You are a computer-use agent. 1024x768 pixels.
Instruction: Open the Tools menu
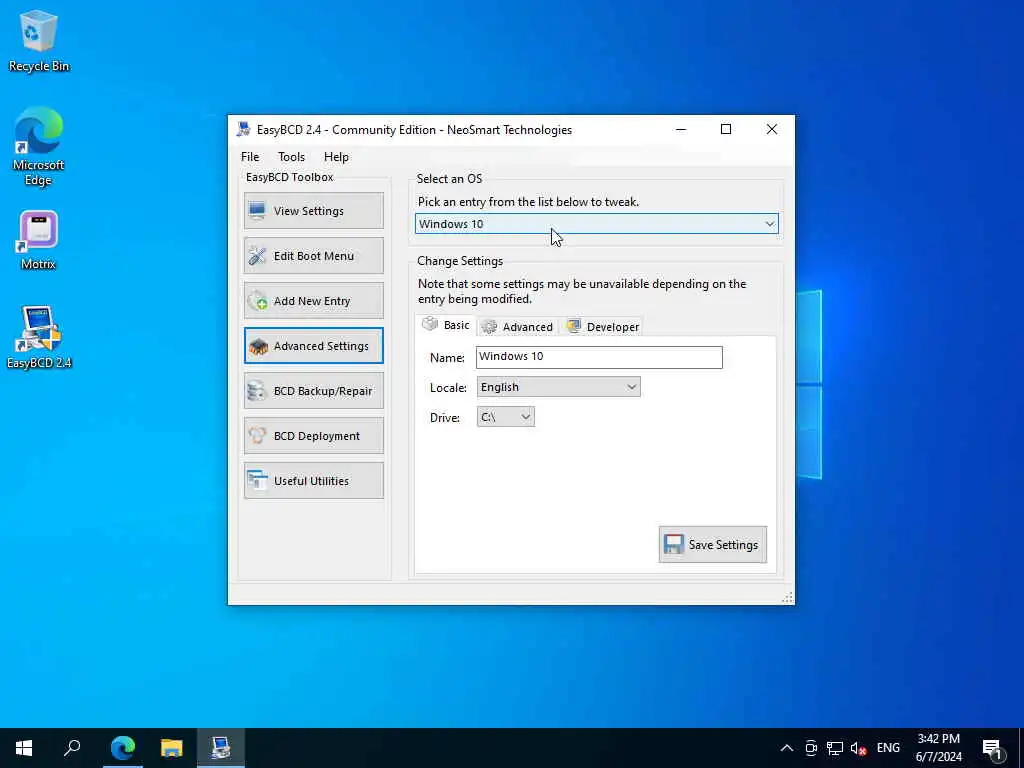pyautogui.click(x=291, y=157)
